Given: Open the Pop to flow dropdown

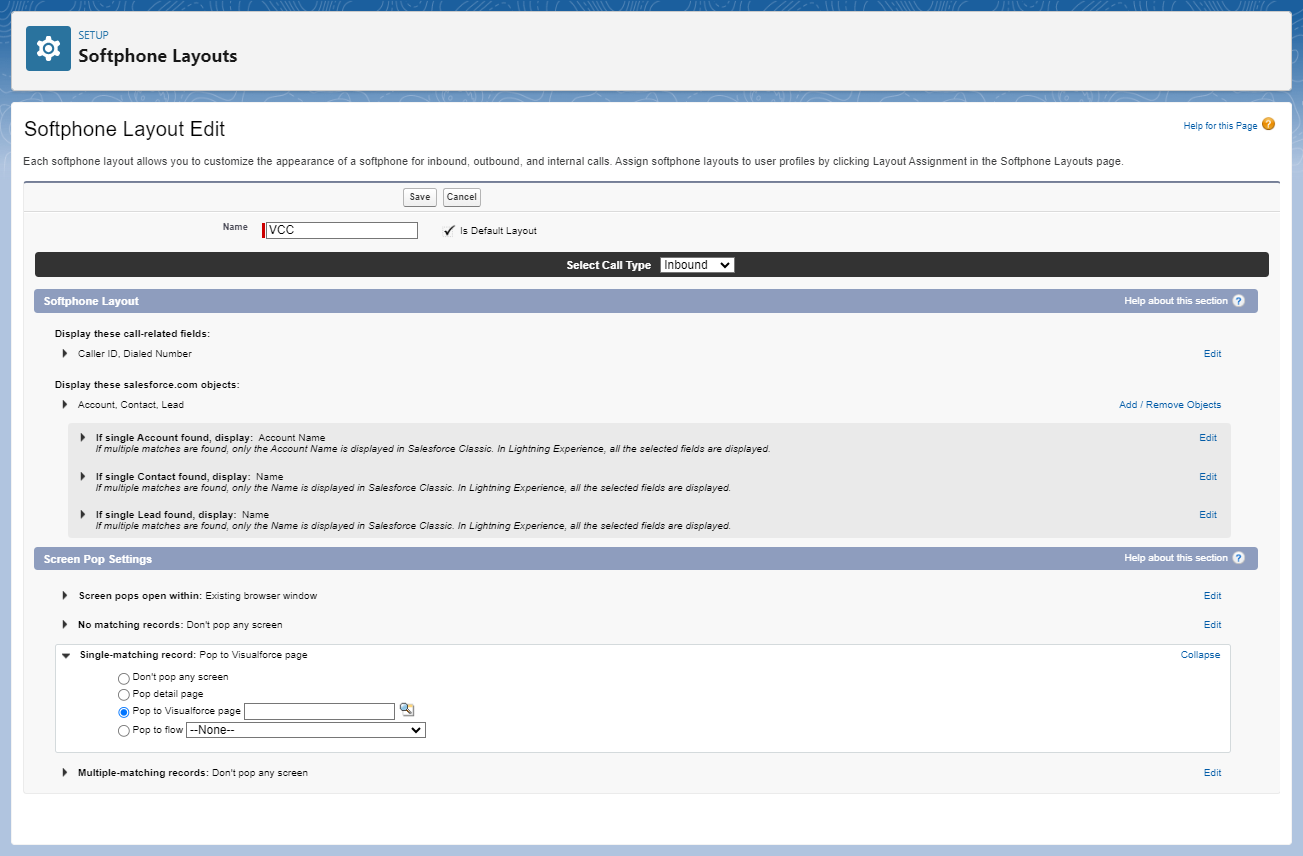Looking at the screenshot, I should coord(306,730).
